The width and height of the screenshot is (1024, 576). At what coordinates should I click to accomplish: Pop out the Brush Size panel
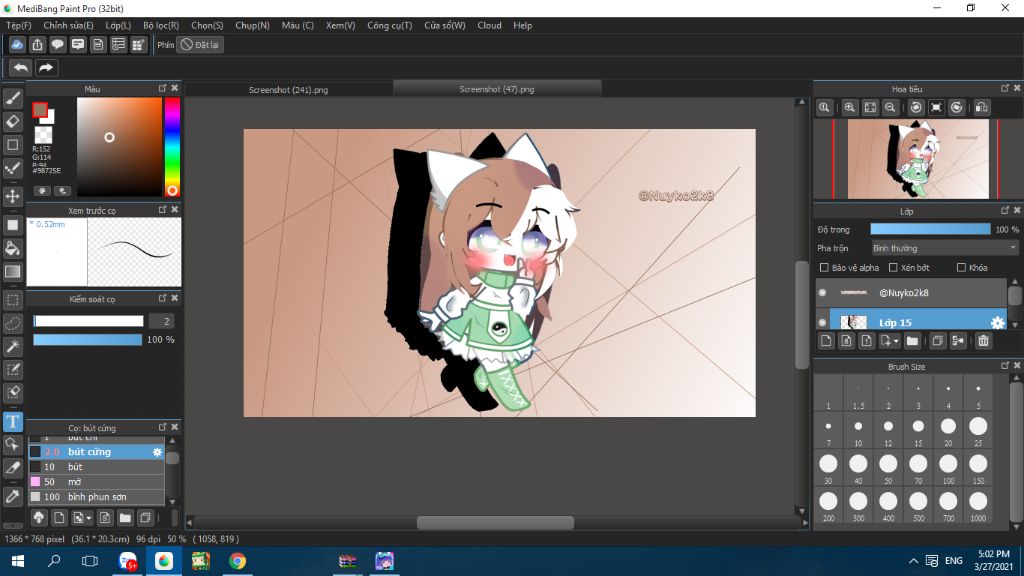[x=1005, y=366]
